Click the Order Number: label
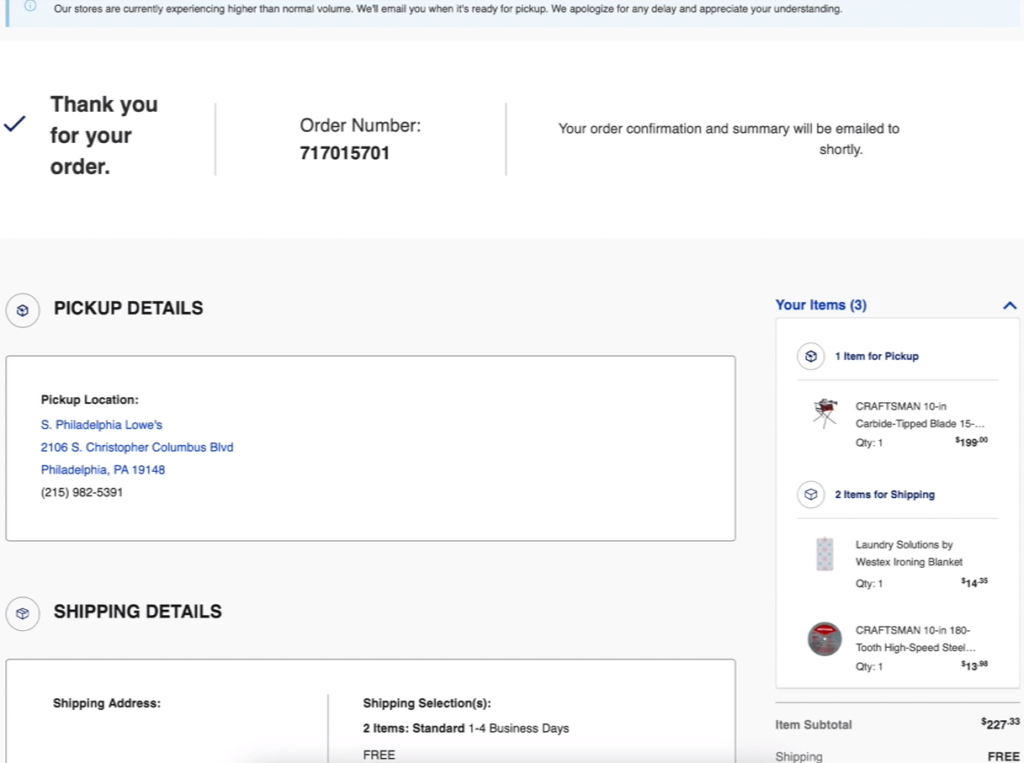The width and height of the screenshot is (1024, 763). [360, 125]
